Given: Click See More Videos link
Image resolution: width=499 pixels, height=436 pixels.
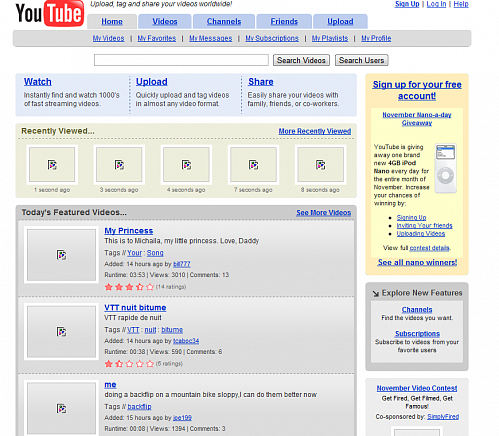Looking at the screenshot, I should [x=324, y=213].
